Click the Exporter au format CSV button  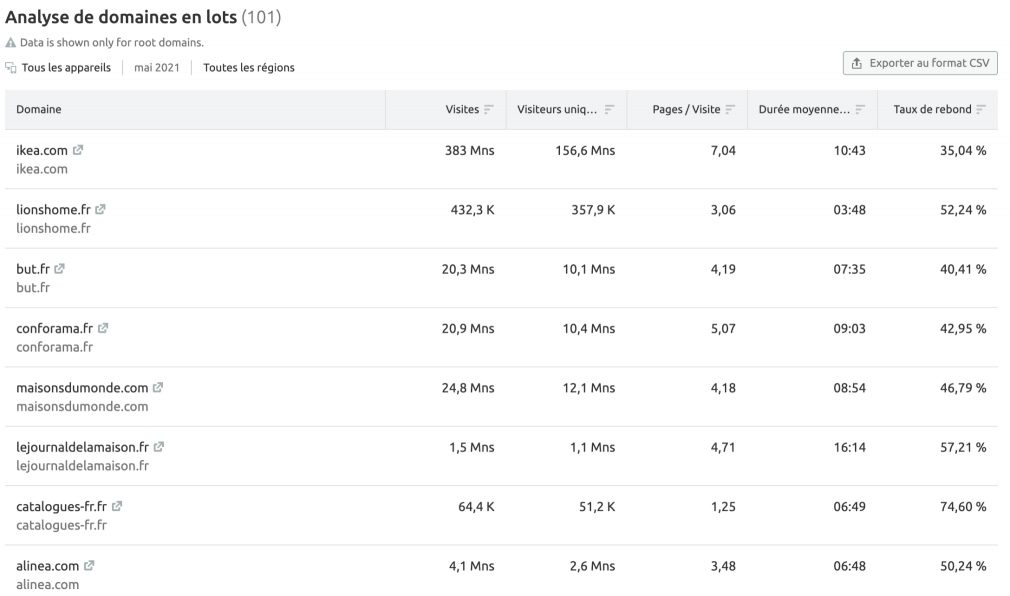pos(920,63)
